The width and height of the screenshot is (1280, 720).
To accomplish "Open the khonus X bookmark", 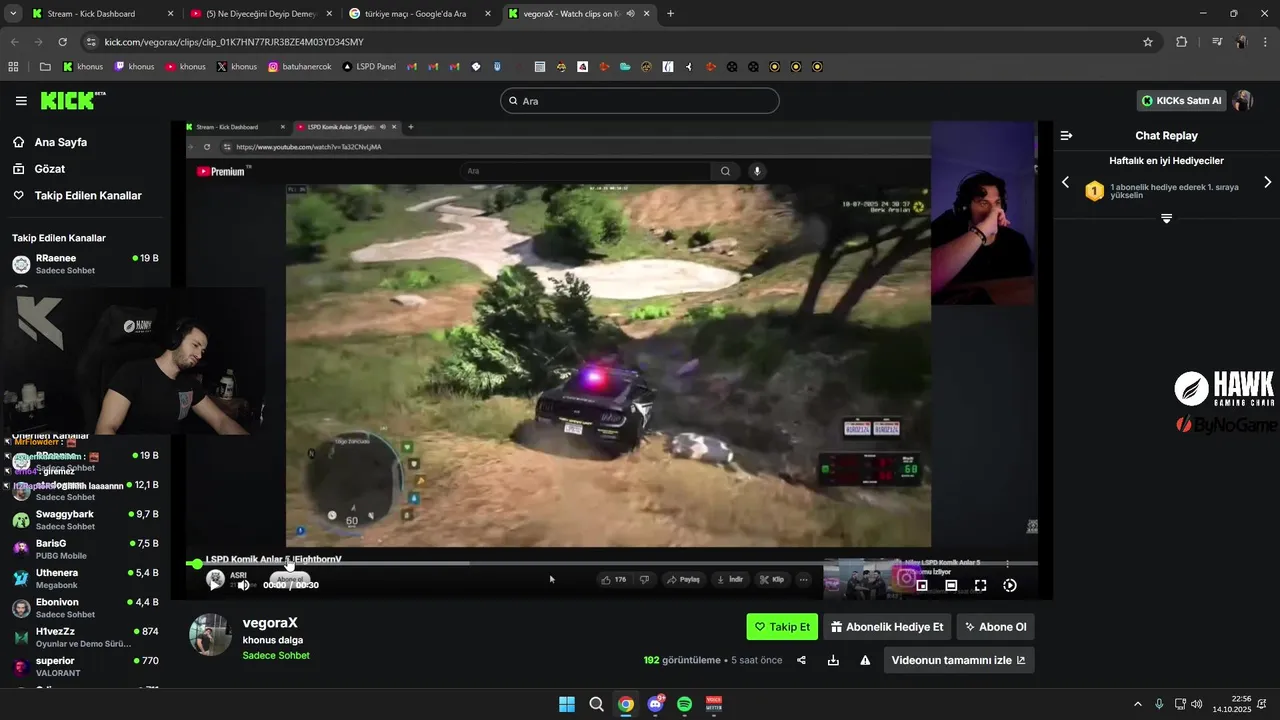I will point(236,67).
